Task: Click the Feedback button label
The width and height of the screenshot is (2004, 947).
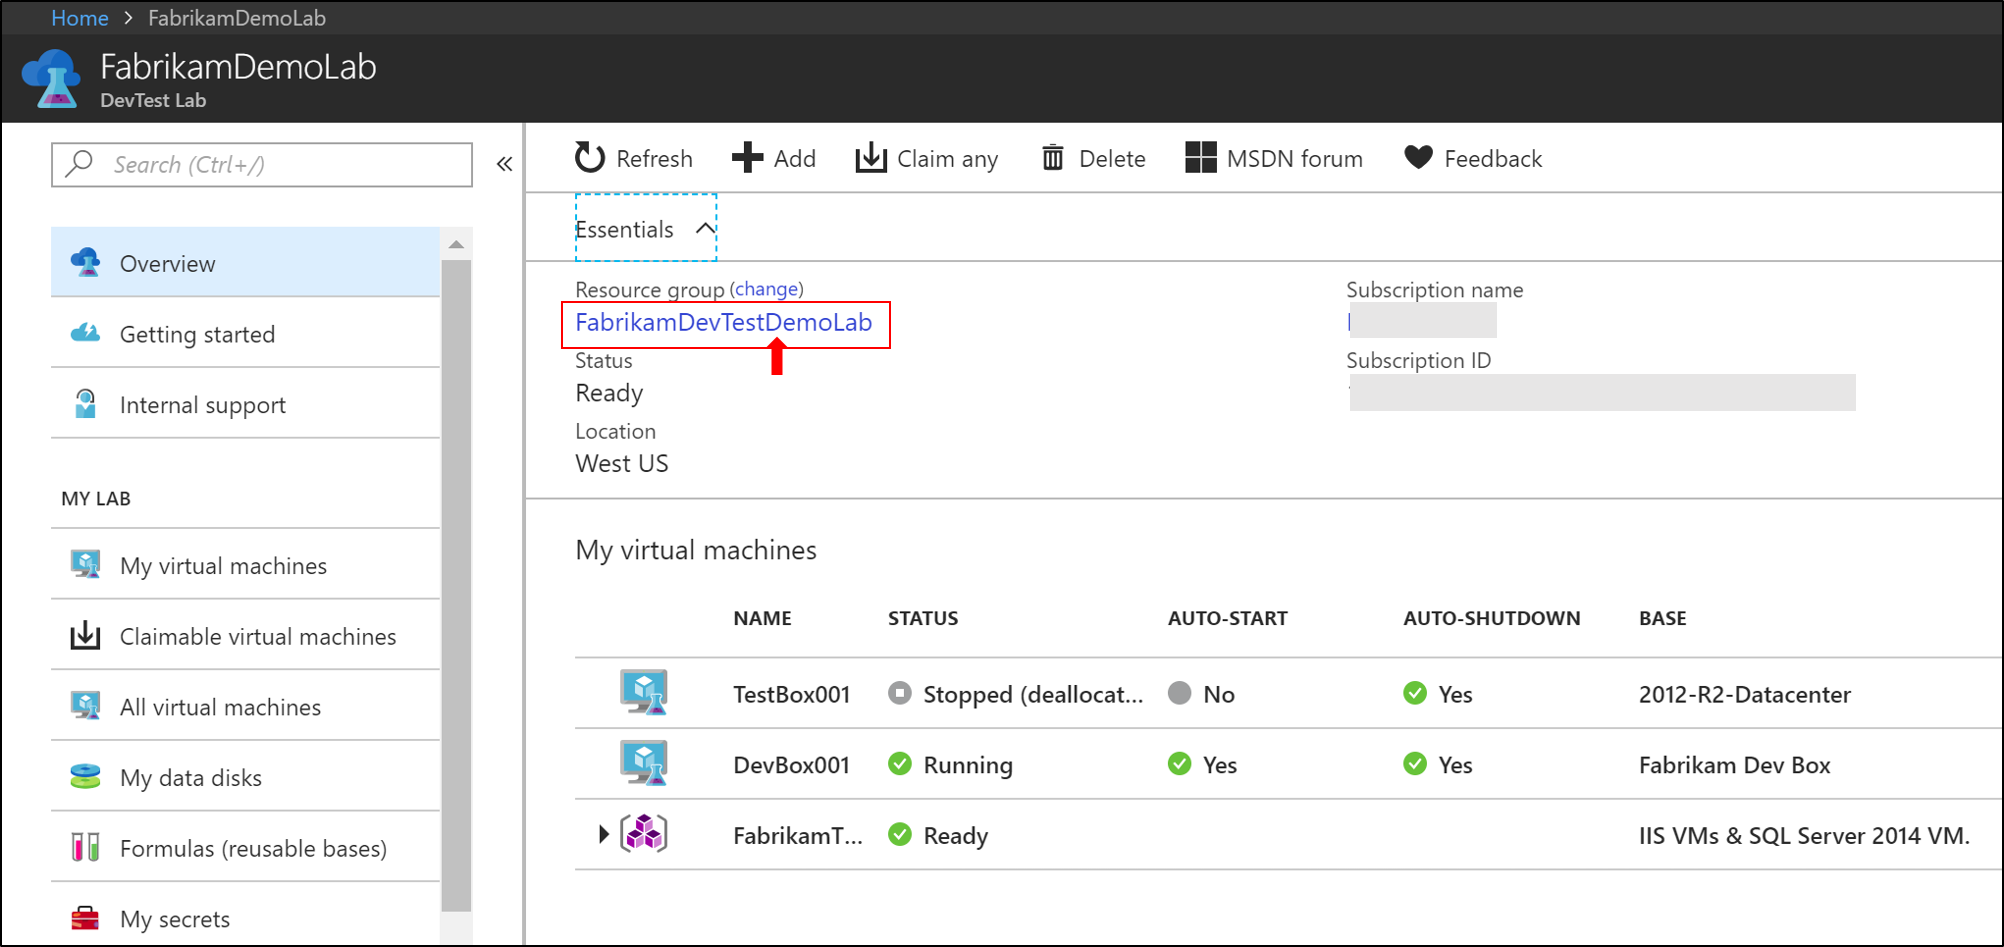Action: click(1493, 158)
